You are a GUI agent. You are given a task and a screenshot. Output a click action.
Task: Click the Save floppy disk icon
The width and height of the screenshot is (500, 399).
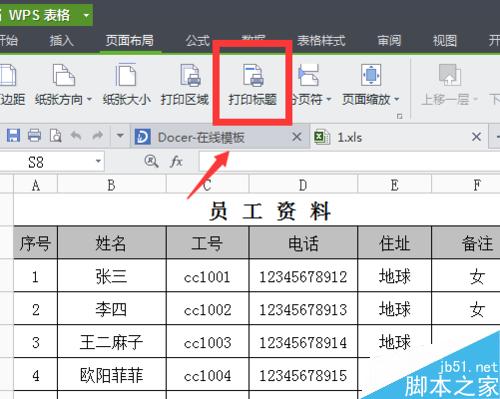pos(13,136)
